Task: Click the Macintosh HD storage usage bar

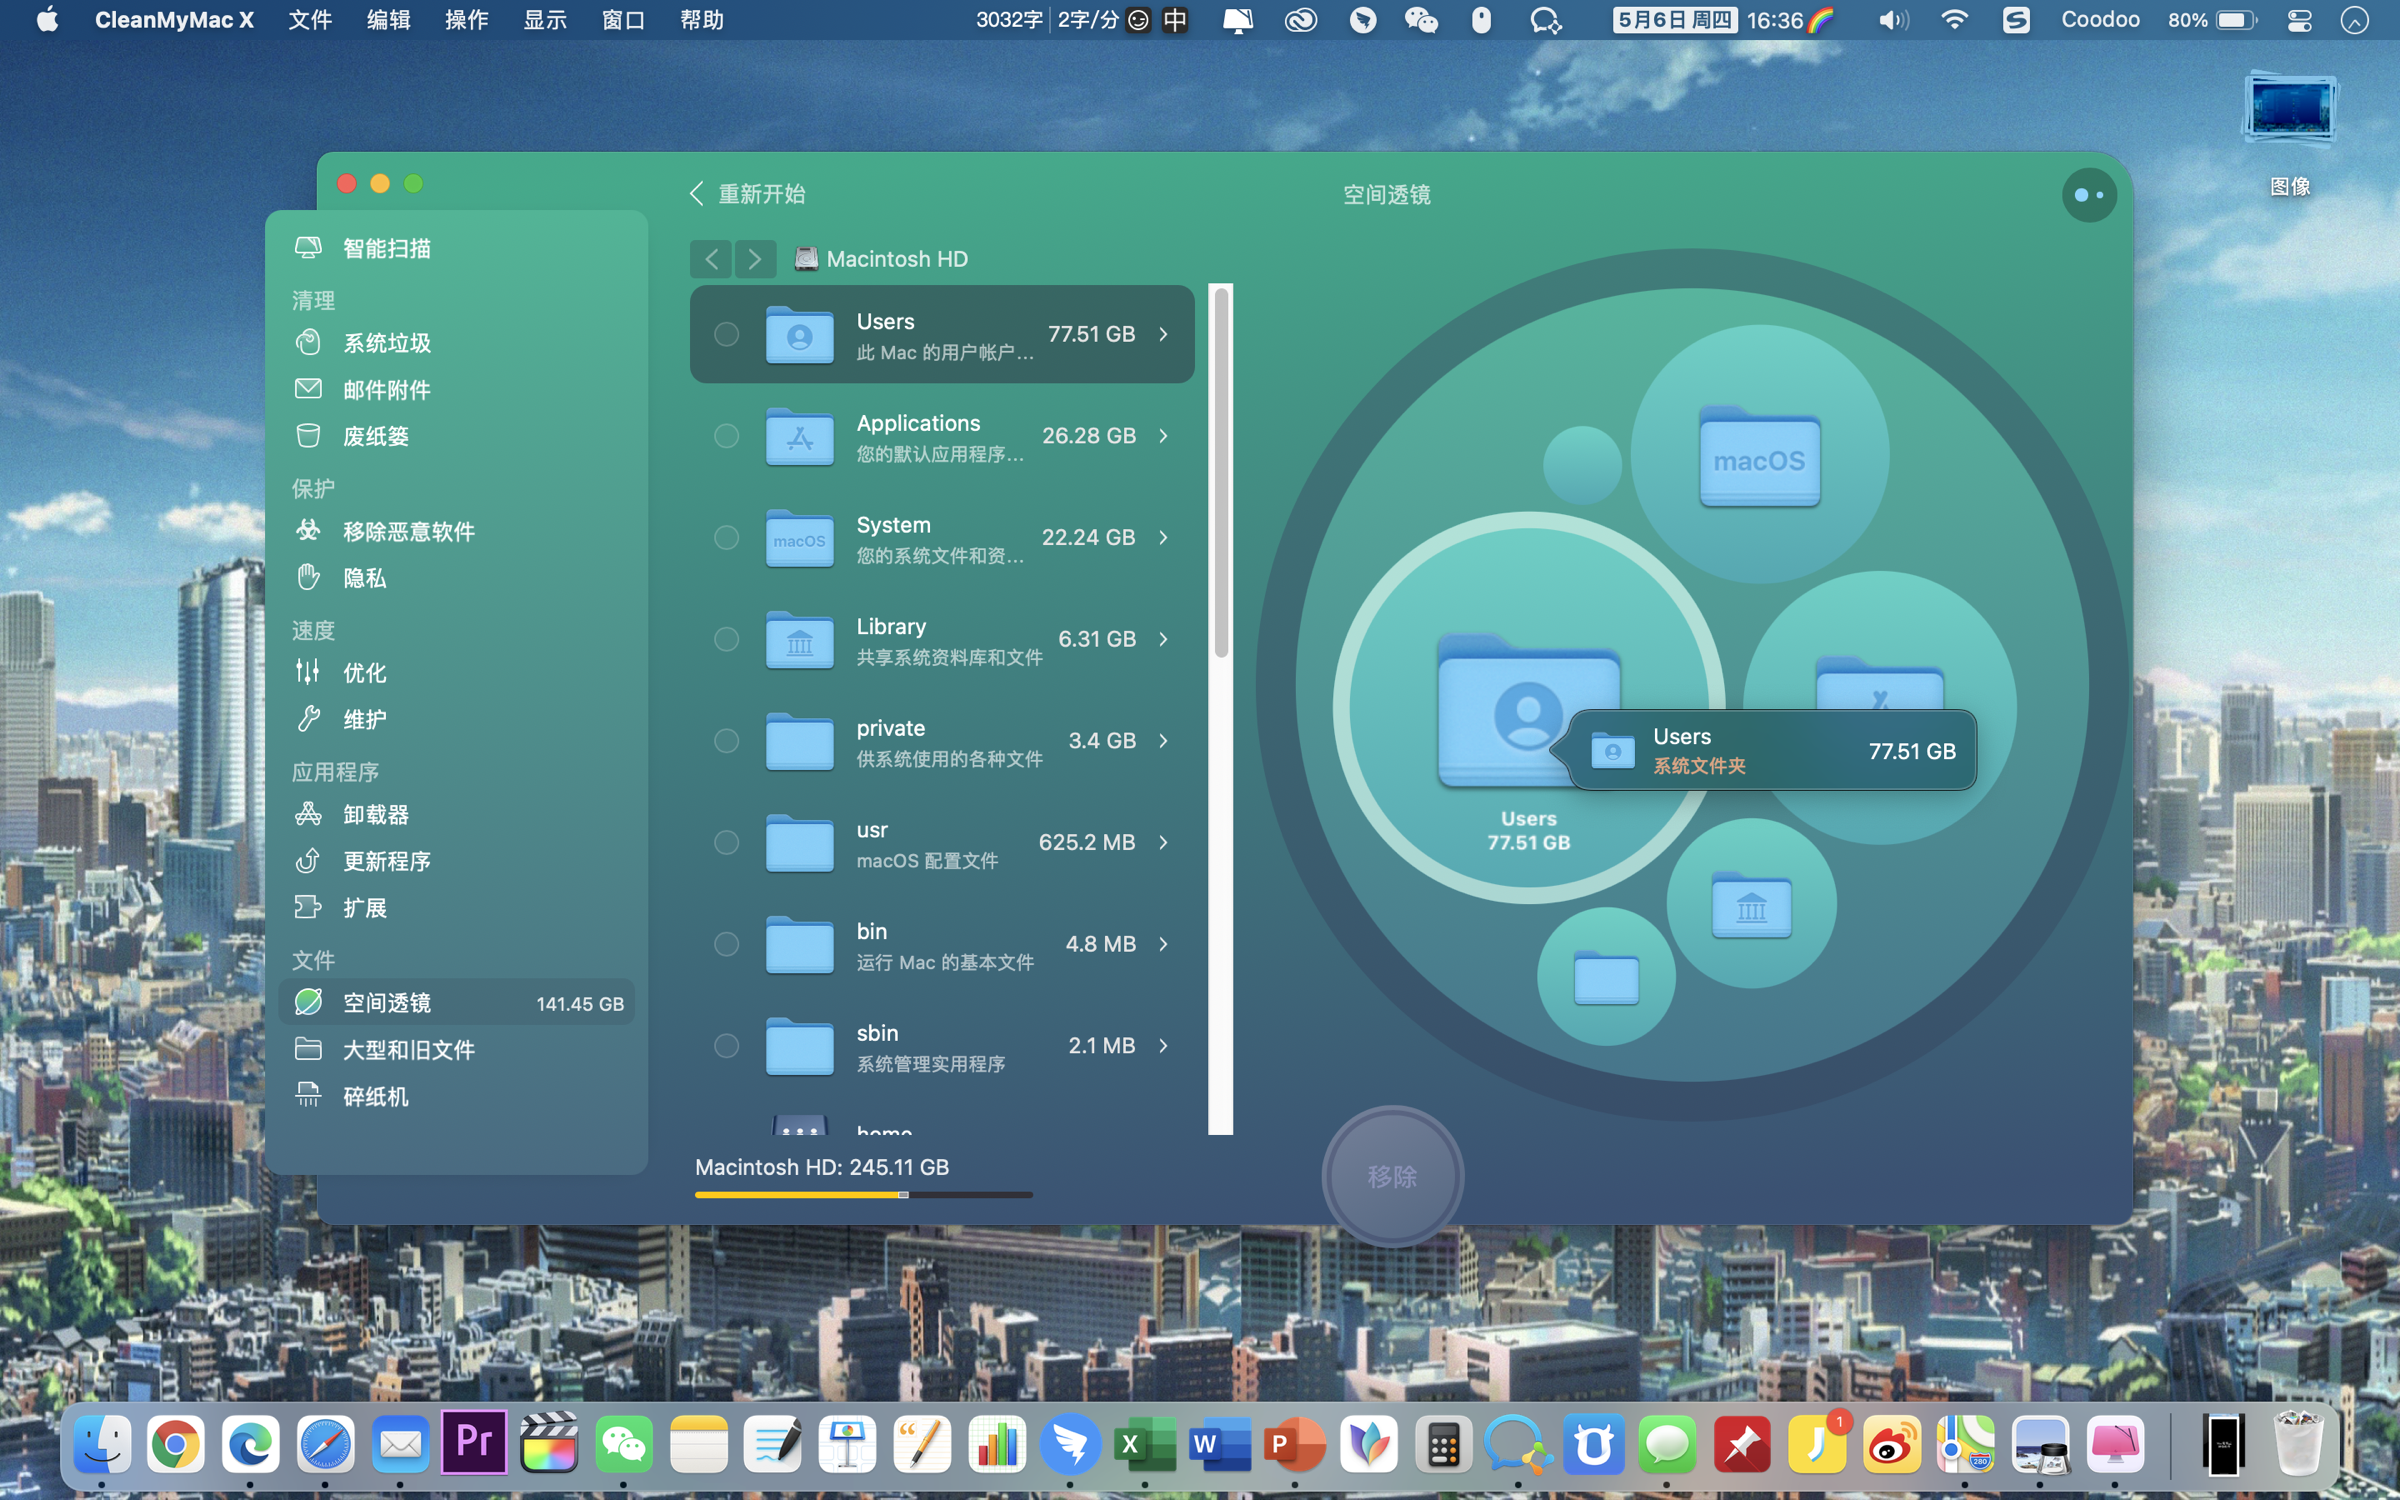Action: (x=863, y=1194)
